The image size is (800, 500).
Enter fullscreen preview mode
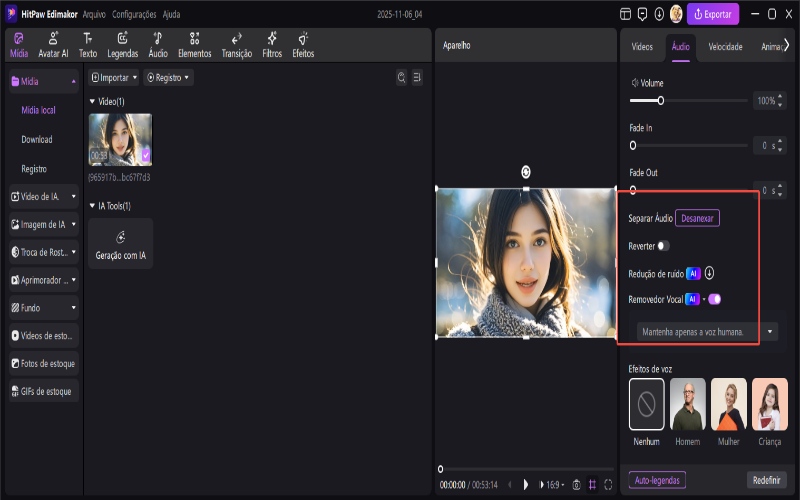coord(608,485)
